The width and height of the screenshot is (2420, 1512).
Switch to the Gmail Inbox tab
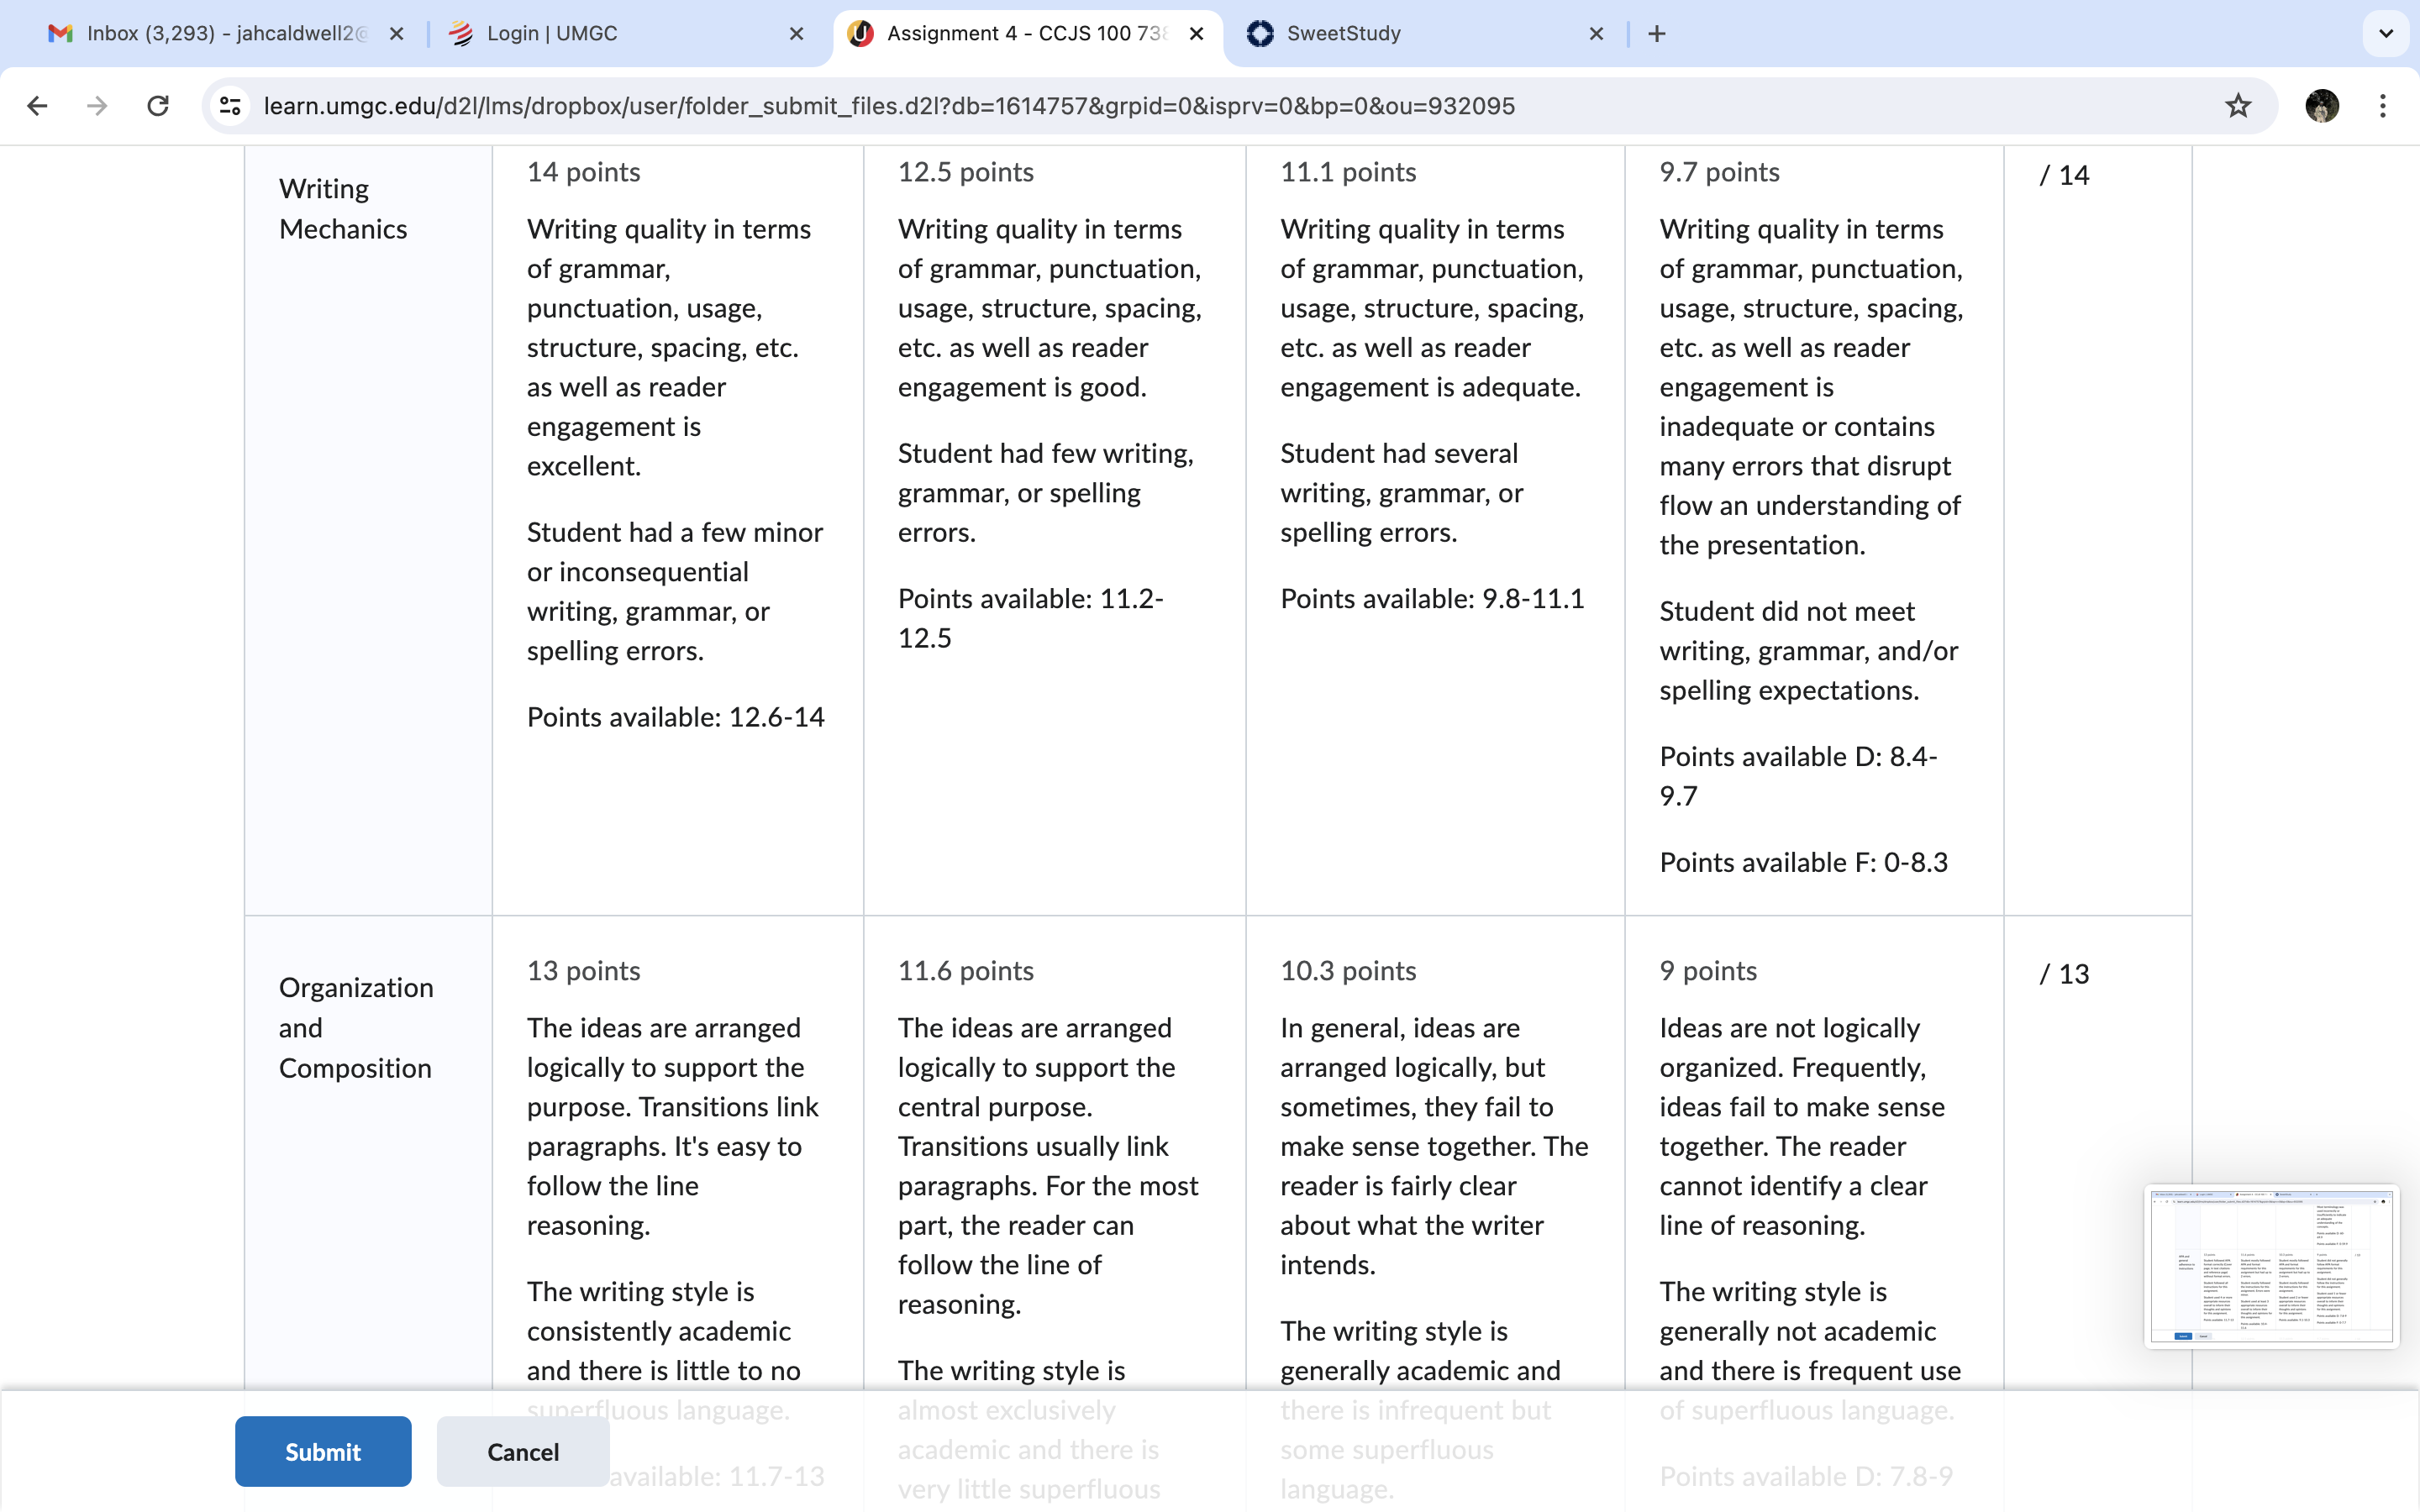click(x=227, y=34)
